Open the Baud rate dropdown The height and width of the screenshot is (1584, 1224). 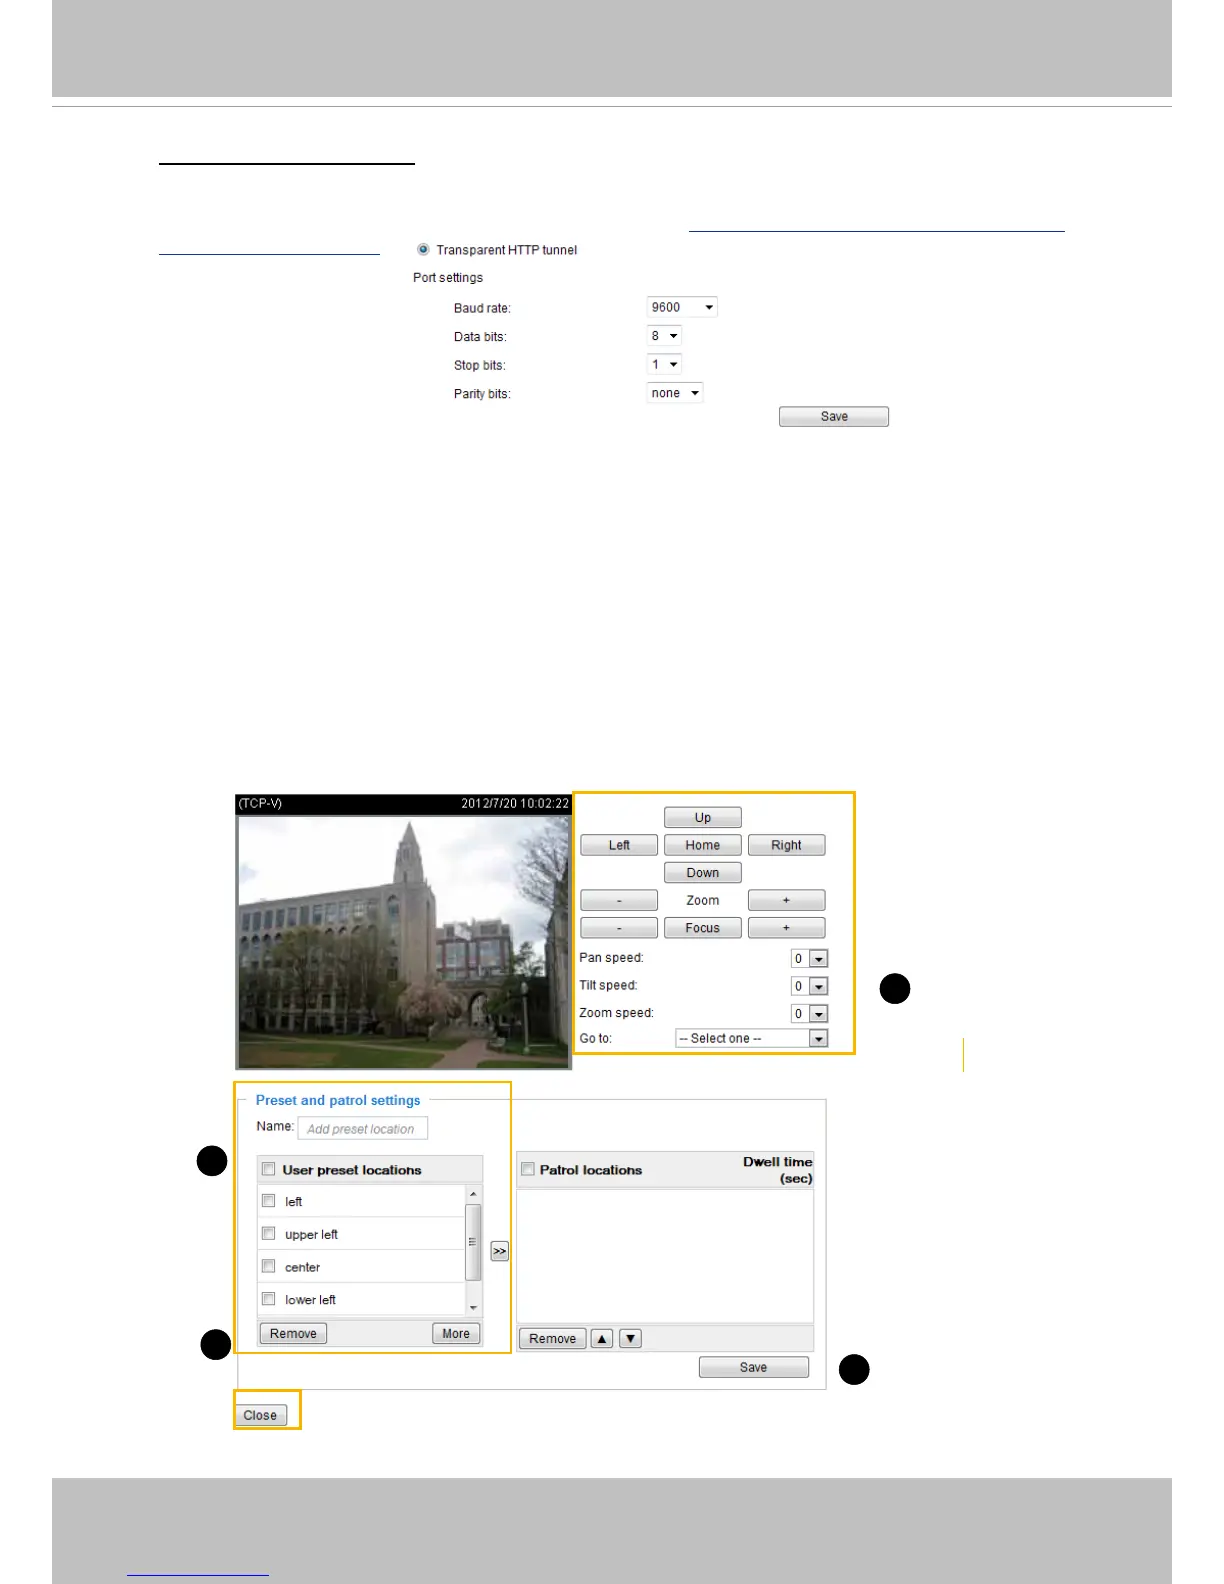tap(682, 307)
